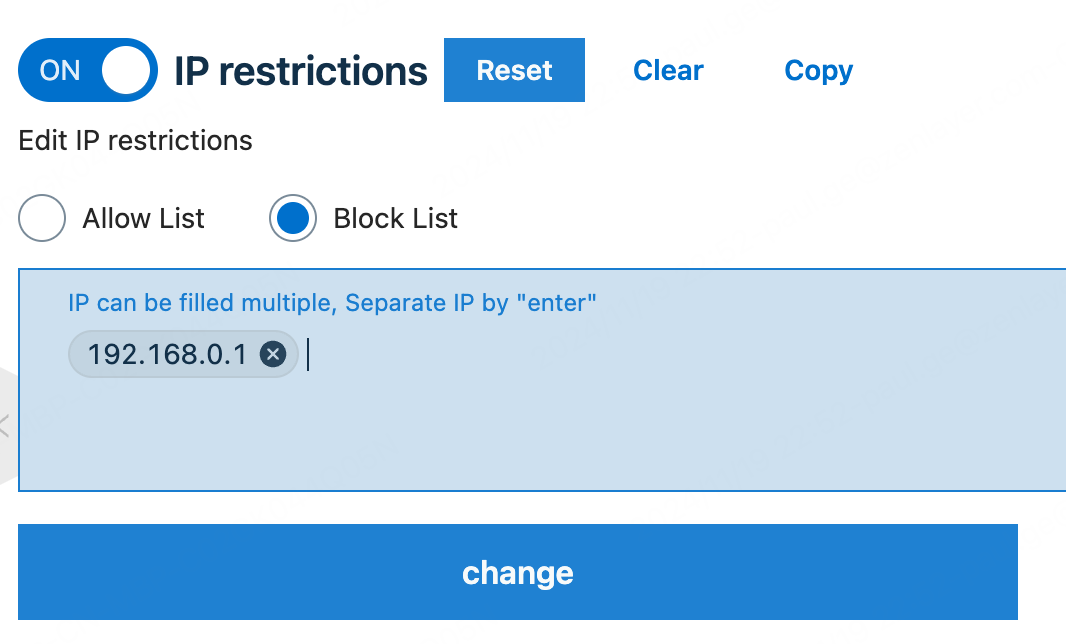Screen dimensions: 1066x644
Task: Click the "IP restrictions" heading
Action: tap(301, 71)
